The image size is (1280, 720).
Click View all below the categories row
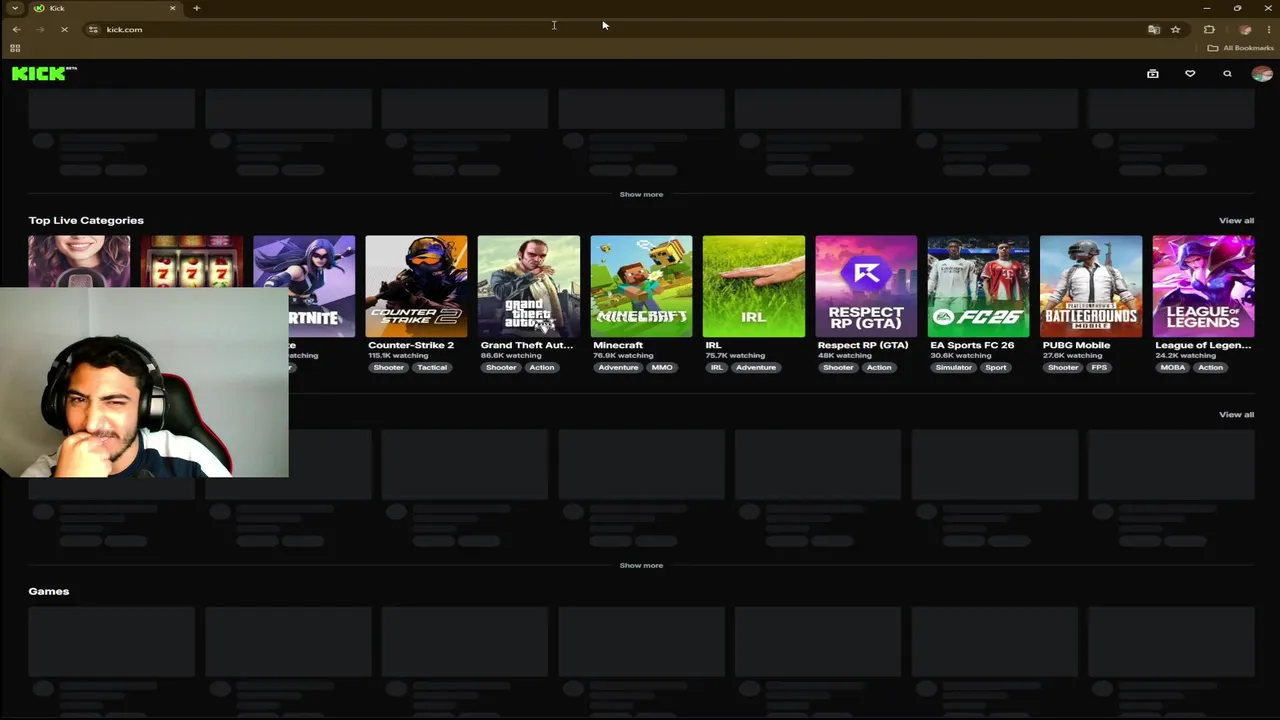[x=1236, y=414]
